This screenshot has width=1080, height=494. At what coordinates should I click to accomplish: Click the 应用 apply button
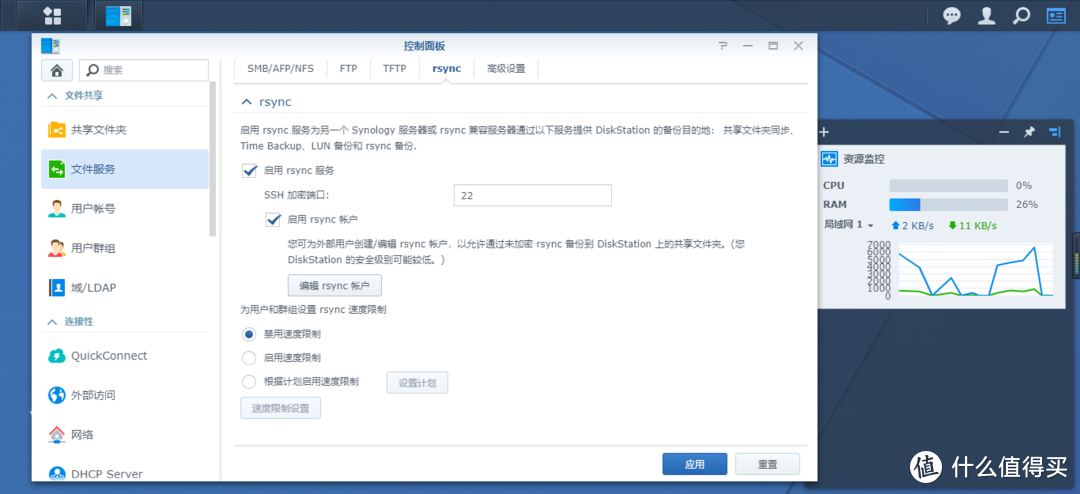[x=694, y=464]
